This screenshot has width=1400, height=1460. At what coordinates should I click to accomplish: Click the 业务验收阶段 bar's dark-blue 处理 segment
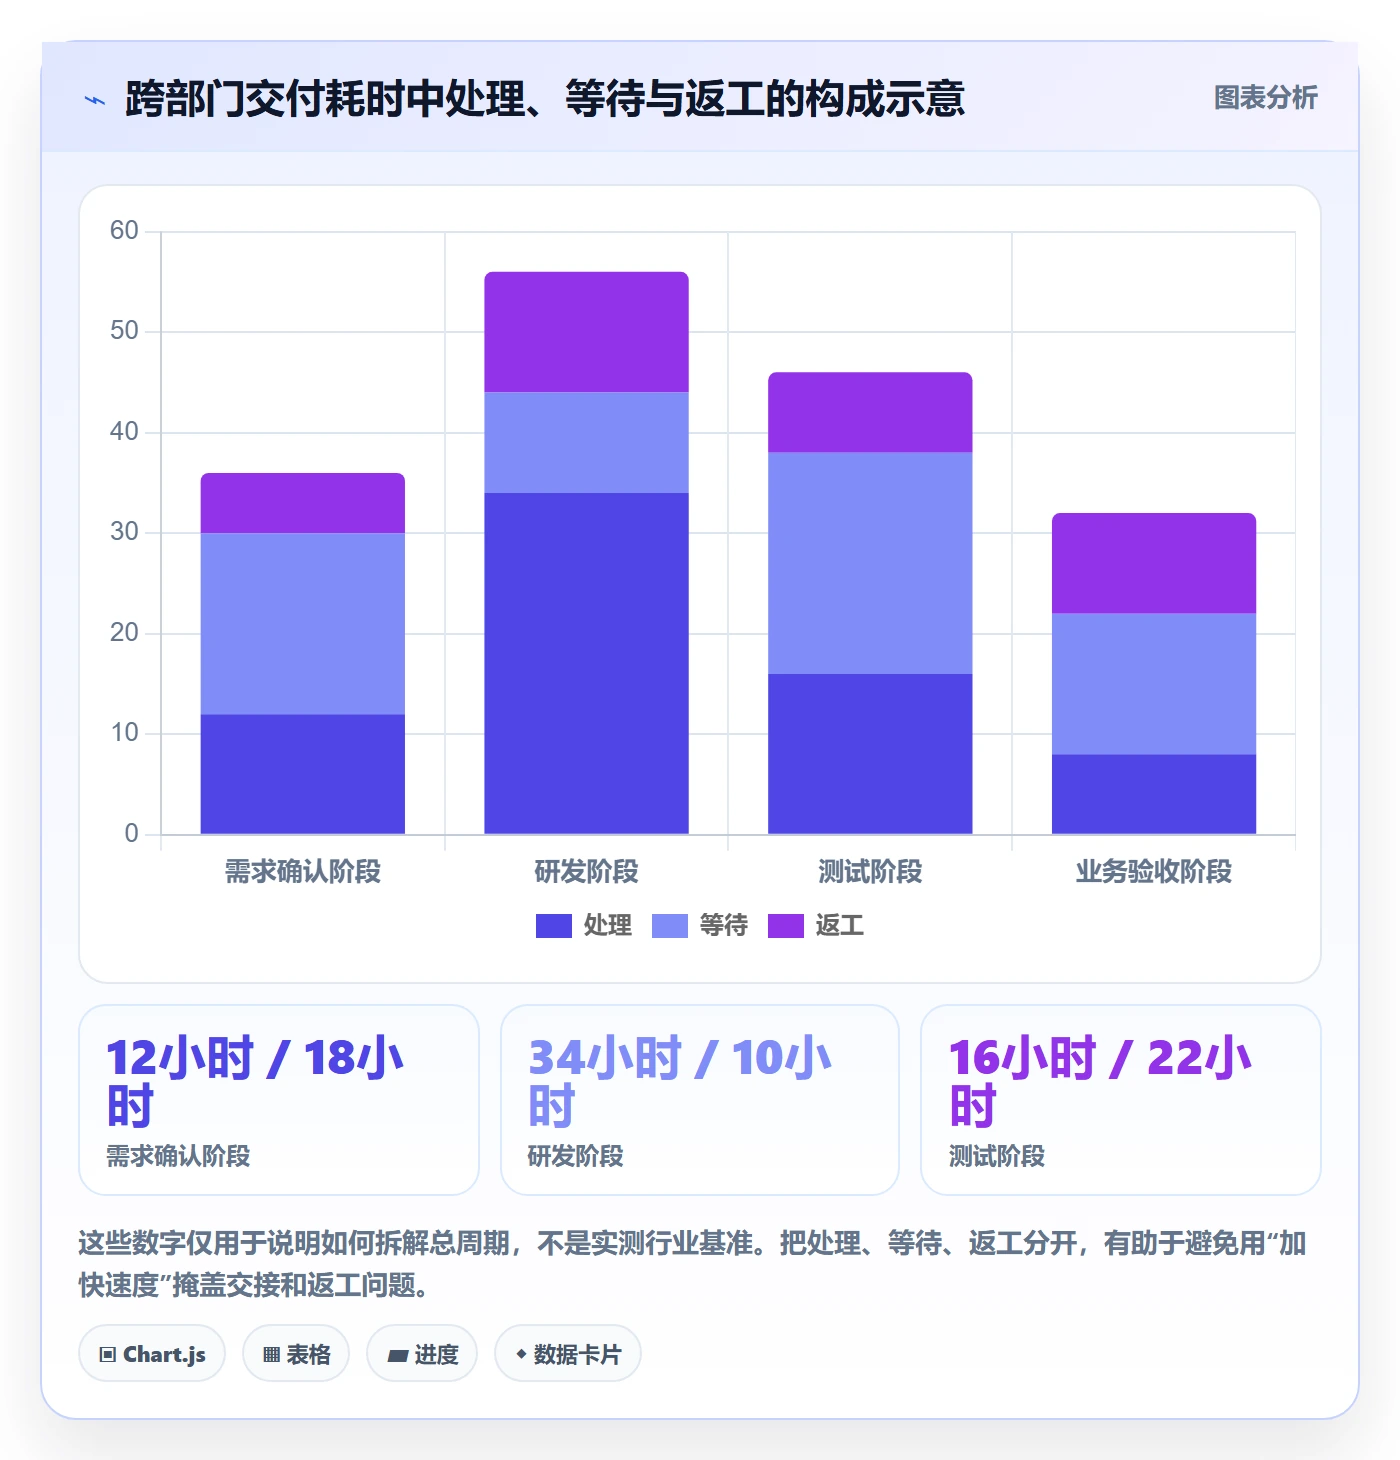tap(1154, 794)
